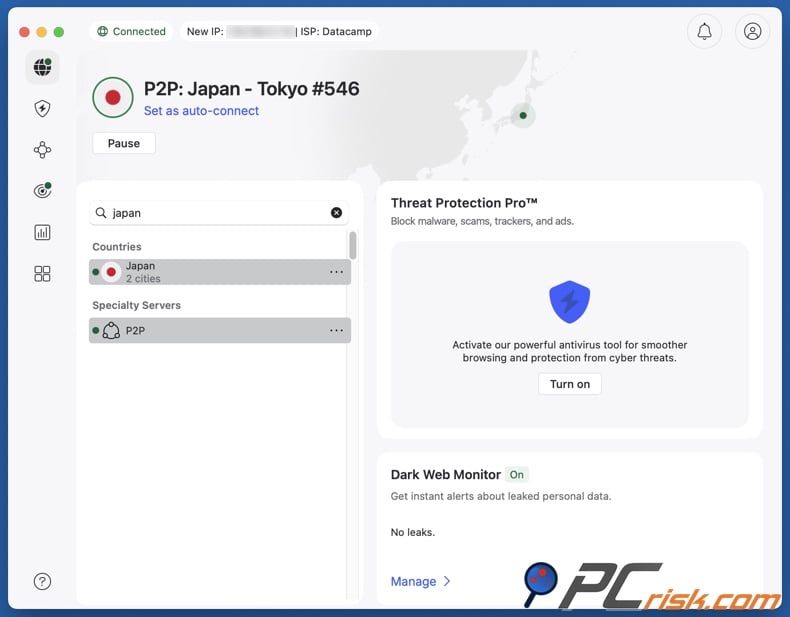This screenshot has width=790, height=617.
Task: Open the VPN globe tab in sidebar
Action: pyautogui.click(x=42, y=67)
